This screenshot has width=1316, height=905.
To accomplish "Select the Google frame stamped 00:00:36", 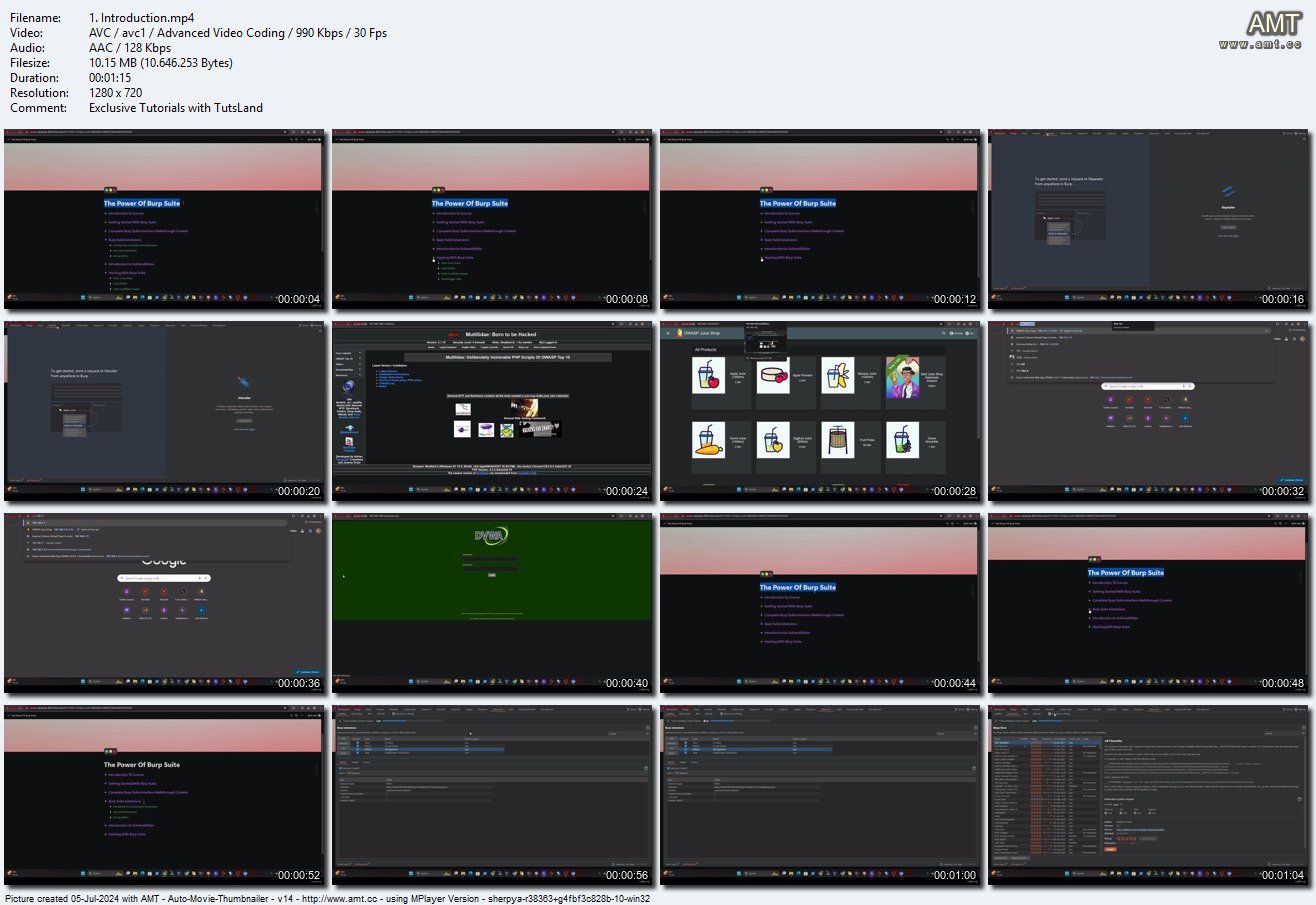I will point(164,601).
